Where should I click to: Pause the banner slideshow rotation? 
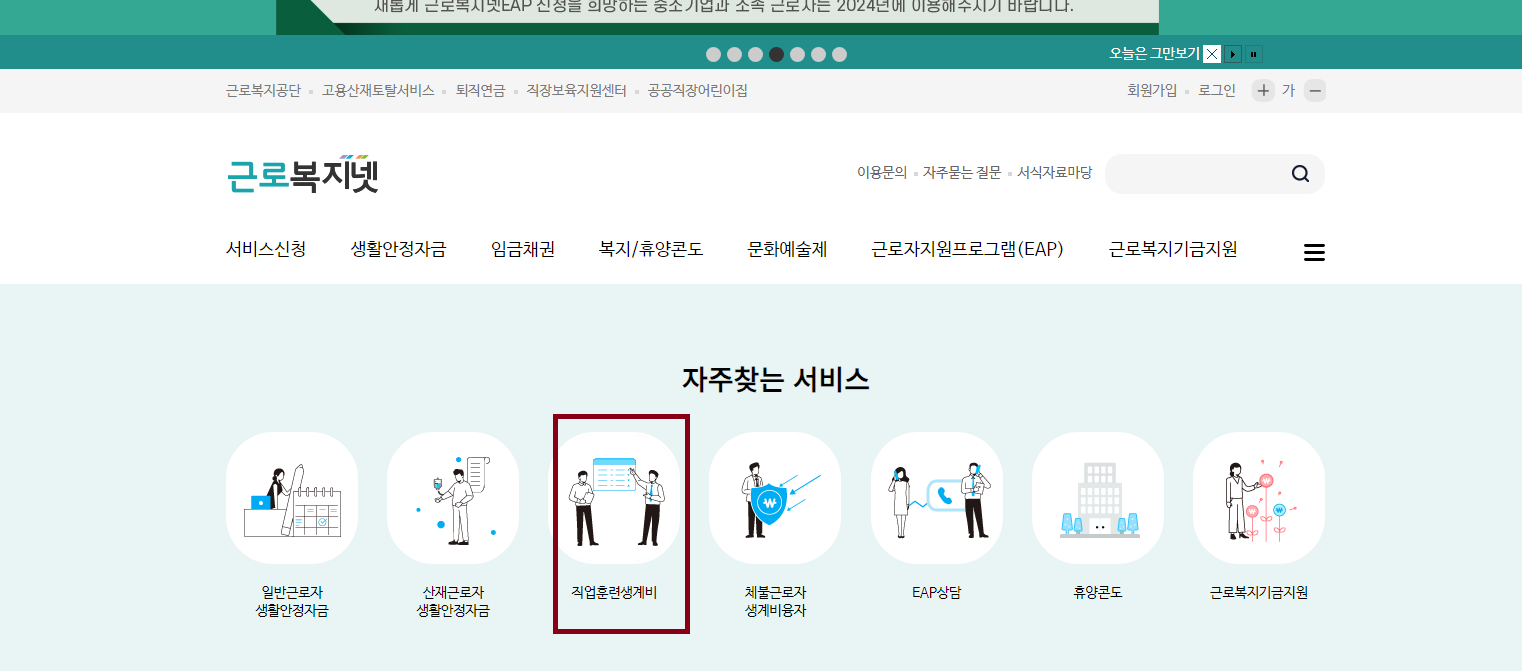[1253, 54]
